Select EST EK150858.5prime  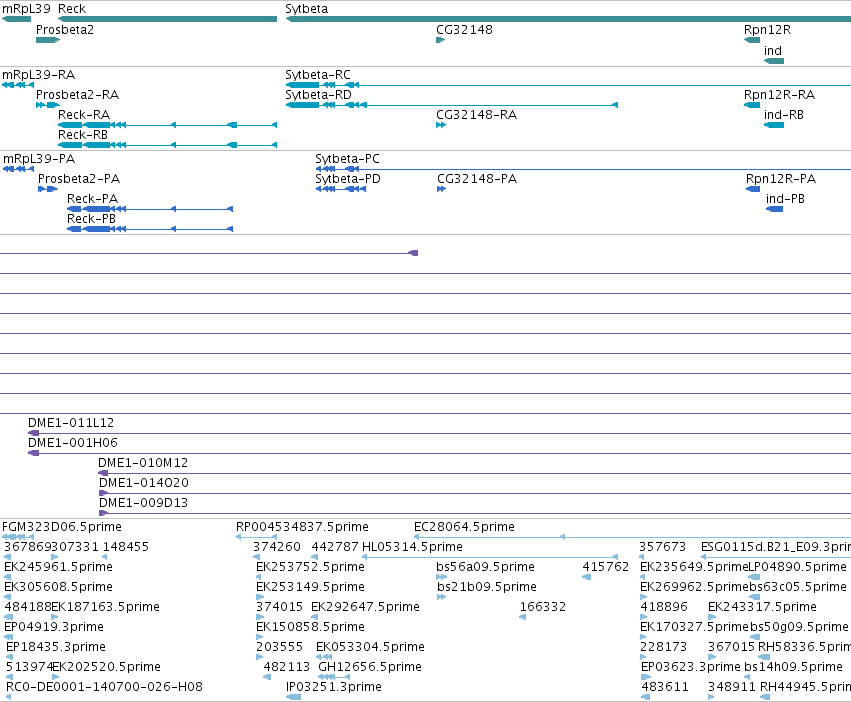point(310,627)
